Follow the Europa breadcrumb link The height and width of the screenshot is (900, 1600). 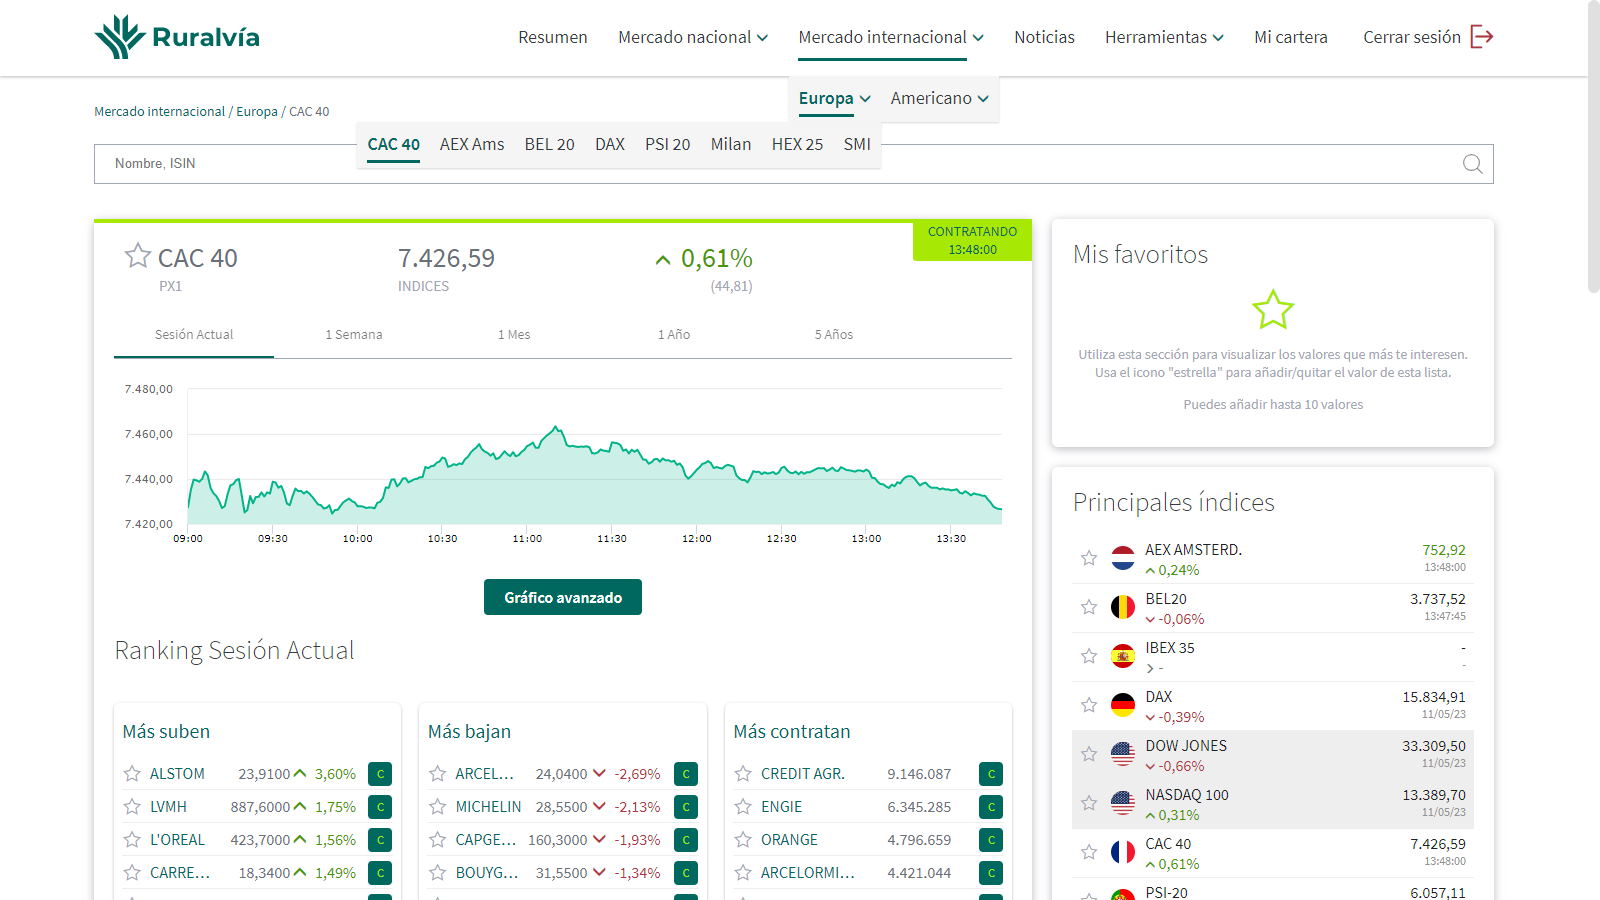point(257,112)
